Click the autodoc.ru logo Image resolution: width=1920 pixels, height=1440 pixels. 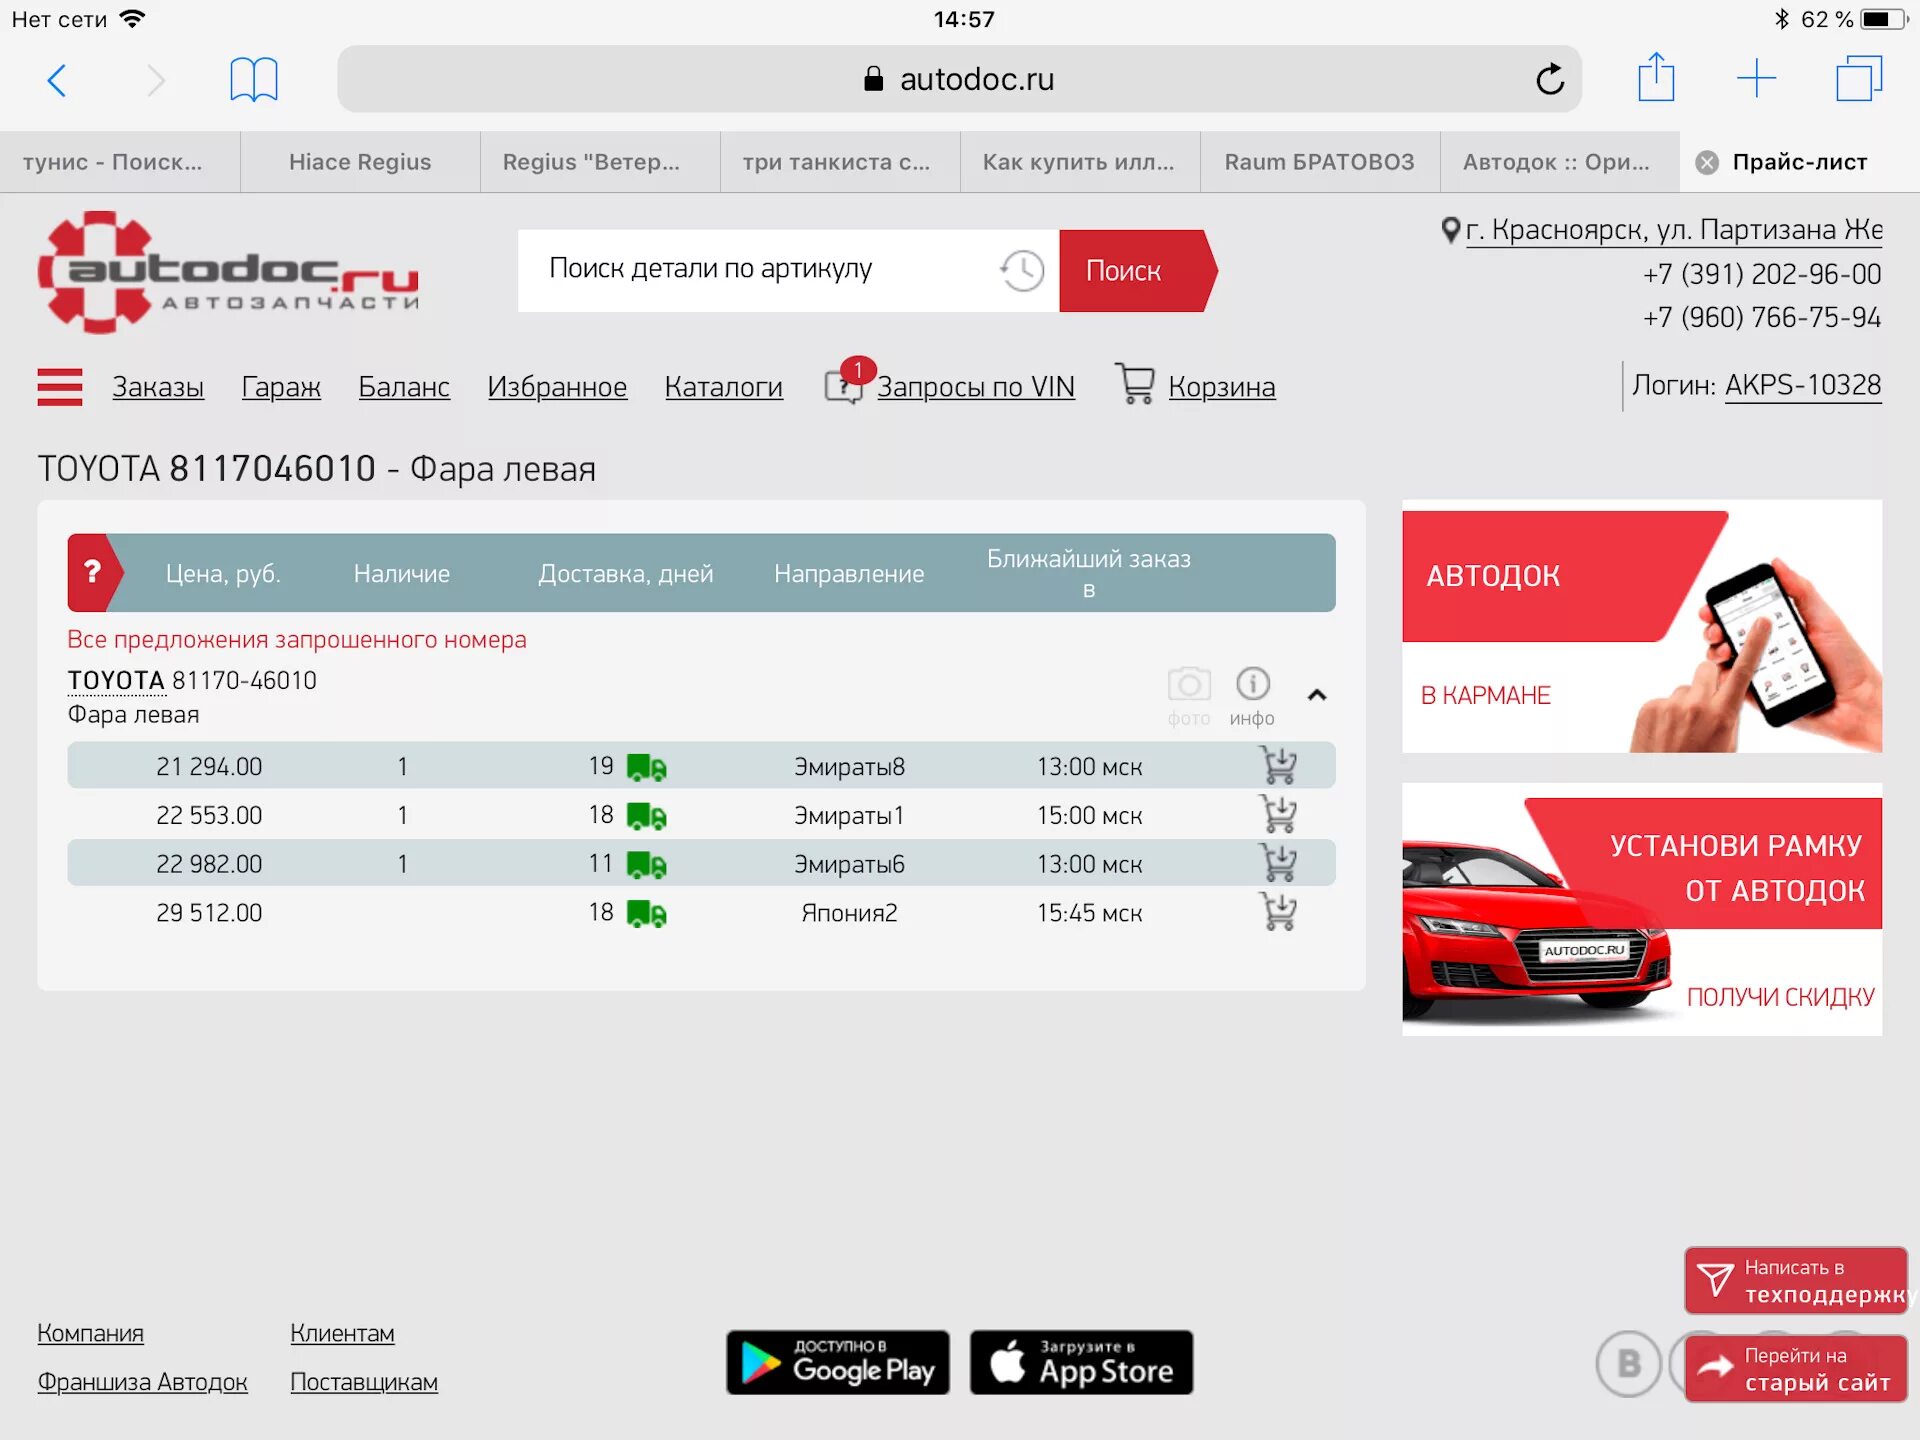[x=228, y=271]
